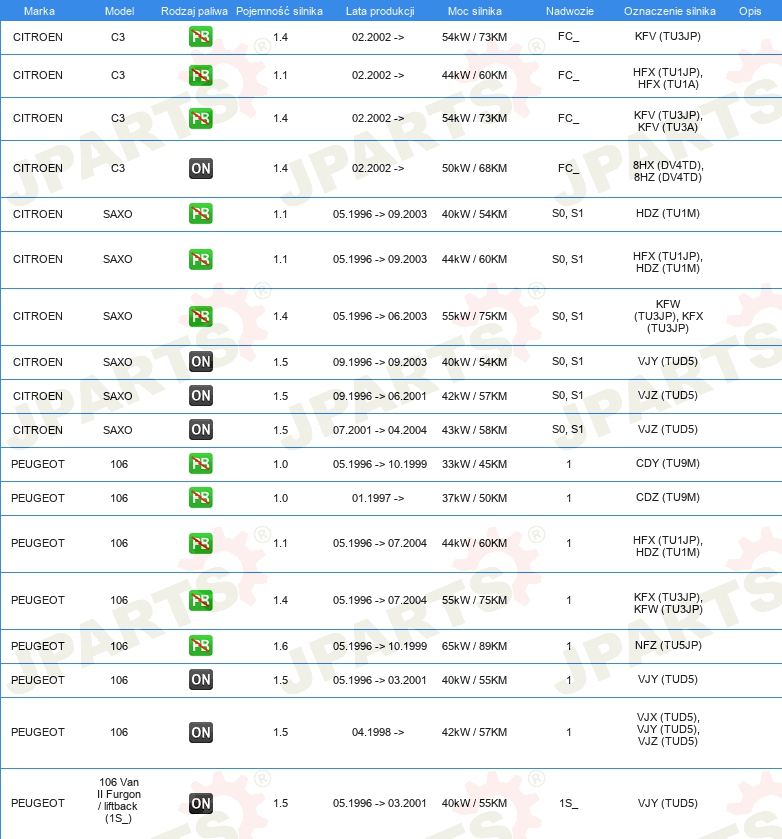Click diesel ON icon in Peugeot 106 40kW / 55KM body 1 row
The height and width of the screenshot is (839, 782).
point(201,680)
